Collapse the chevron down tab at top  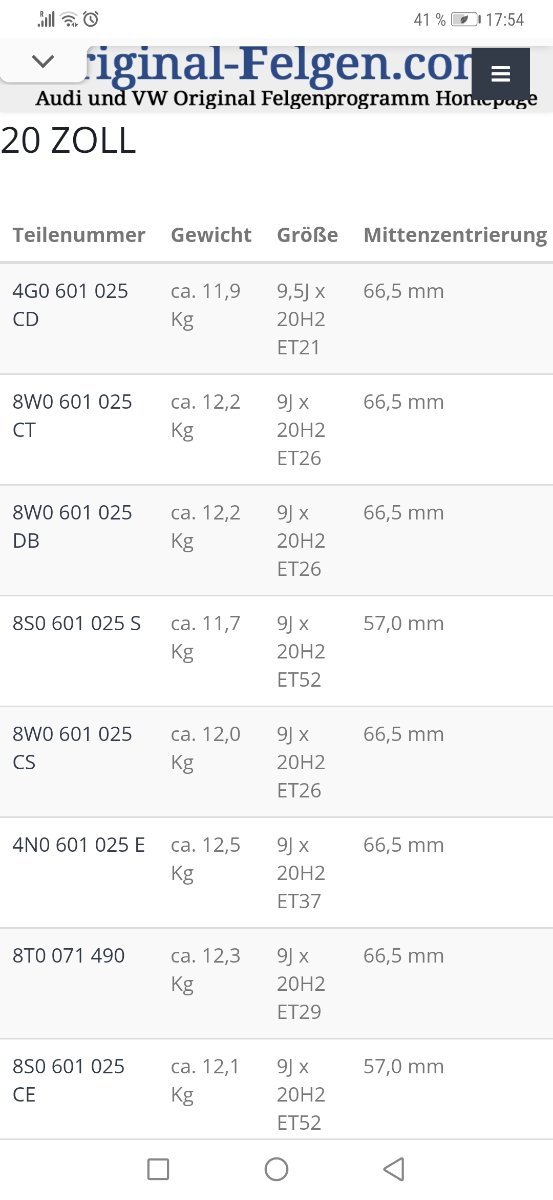click(43, 61)
